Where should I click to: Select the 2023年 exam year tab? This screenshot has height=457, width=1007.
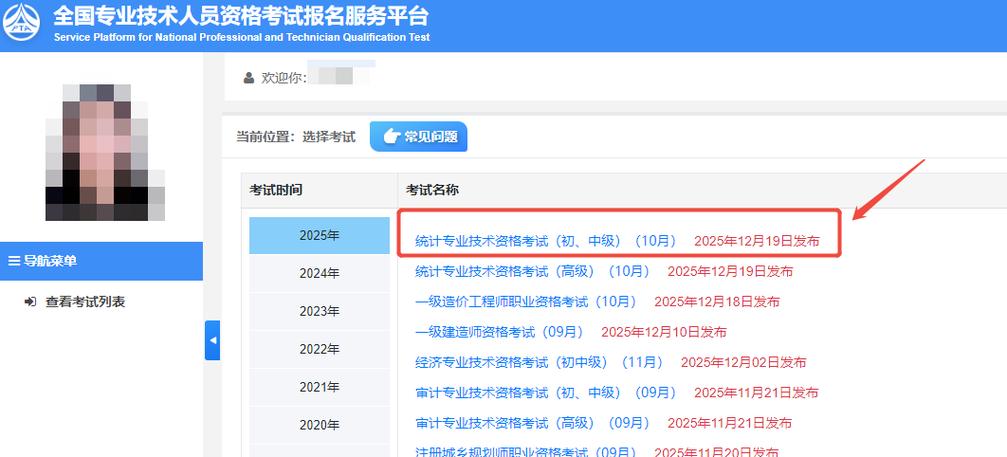(x=319, y=311)
